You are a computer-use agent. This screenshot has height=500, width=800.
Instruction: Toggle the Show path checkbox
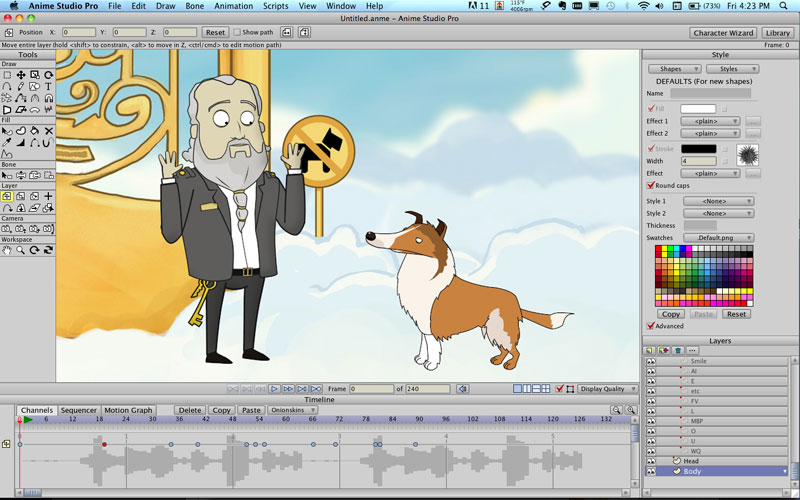[237, 32]
